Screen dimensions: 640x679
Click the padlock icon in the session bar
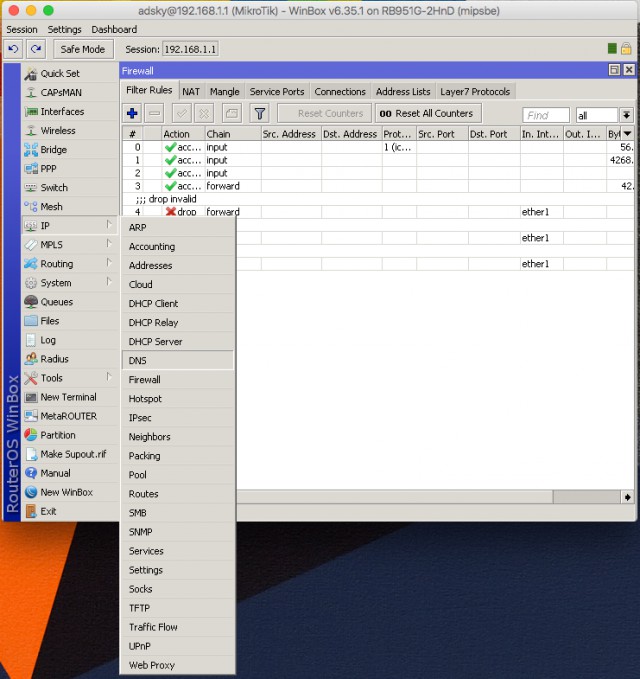tap(626, 48)
